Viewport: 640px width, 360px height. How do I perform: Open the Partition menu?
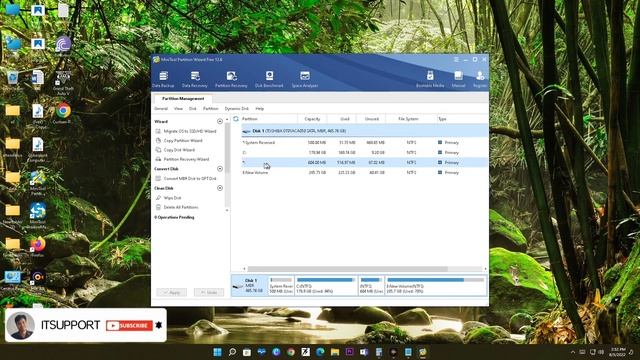click(211, 109)
